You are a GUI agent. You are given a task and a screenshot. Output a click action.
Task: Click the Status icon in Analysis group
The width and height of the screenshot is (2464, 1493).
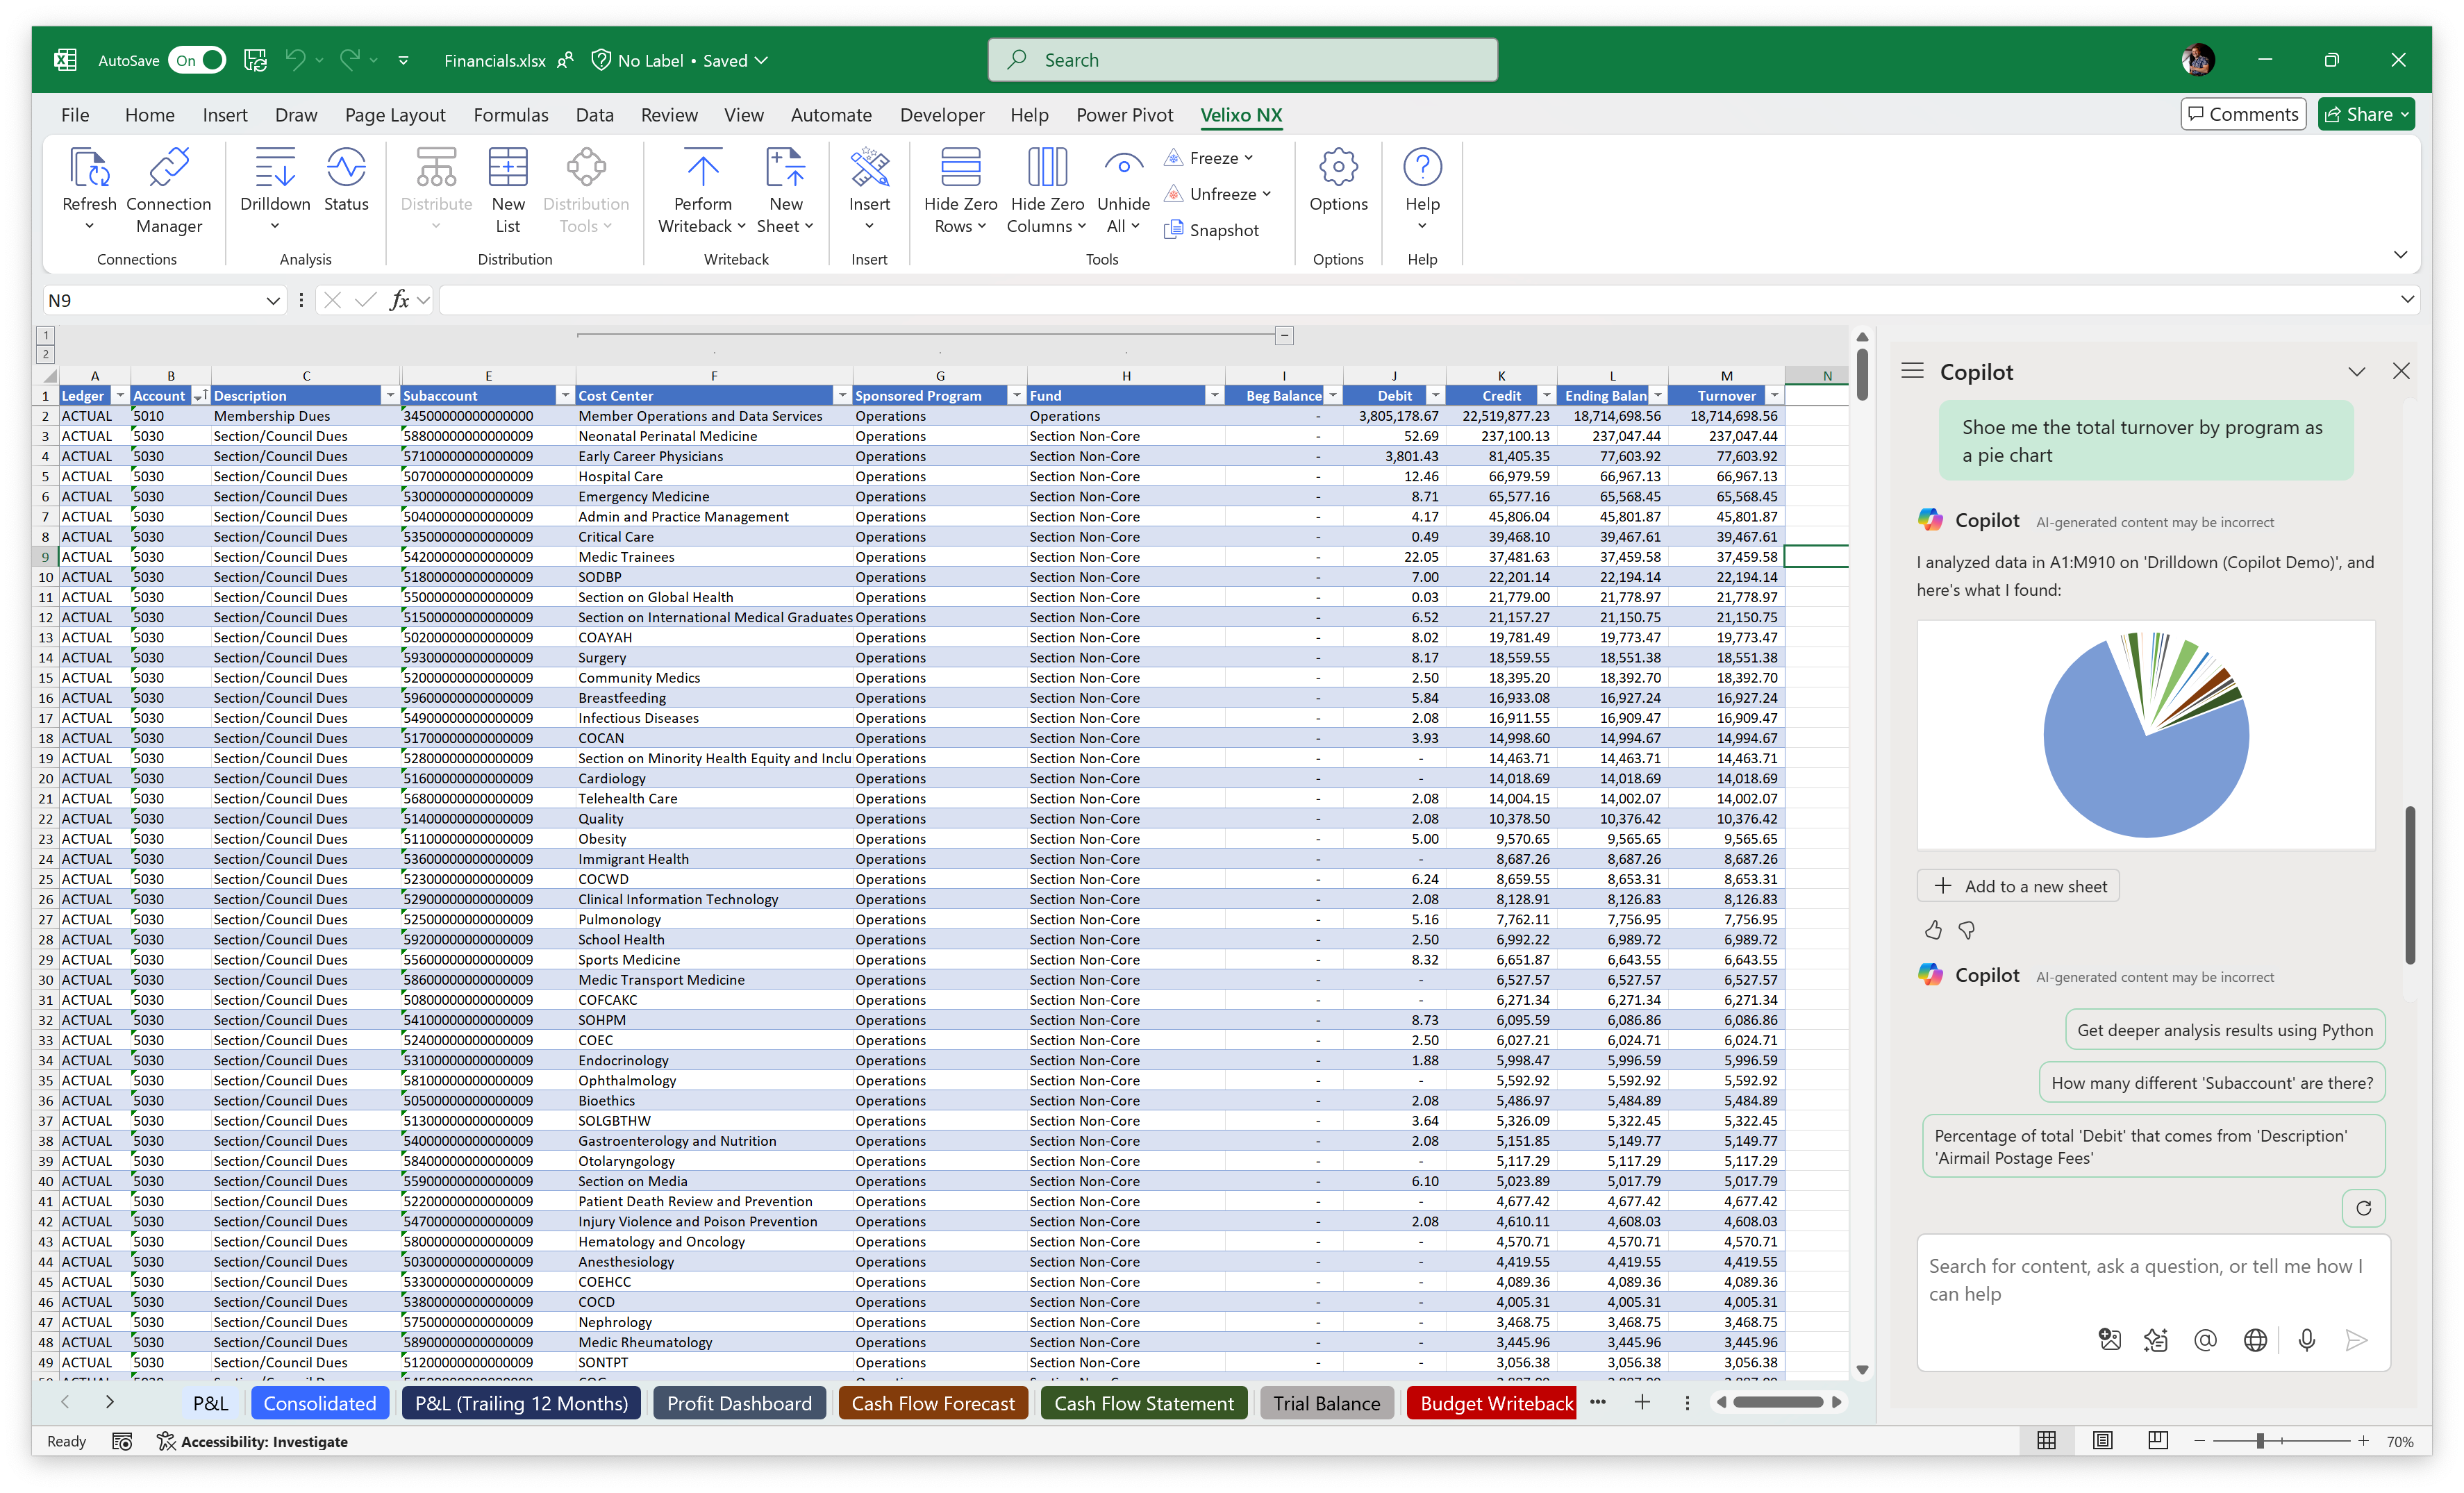(x=346, y=168)
